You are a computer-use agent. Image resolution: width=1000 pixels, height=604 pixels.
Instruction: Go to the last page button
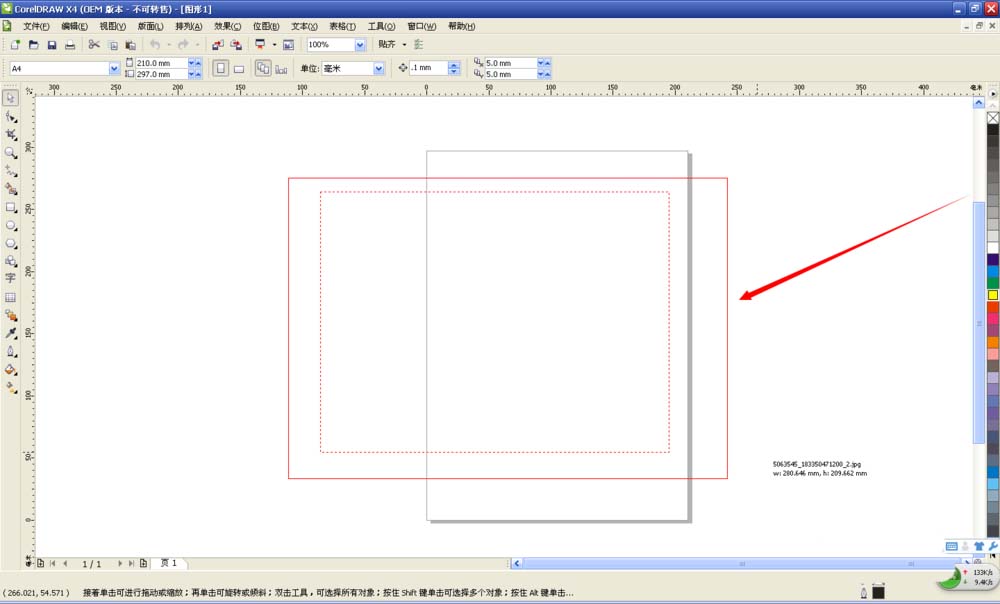coord(131,564)
